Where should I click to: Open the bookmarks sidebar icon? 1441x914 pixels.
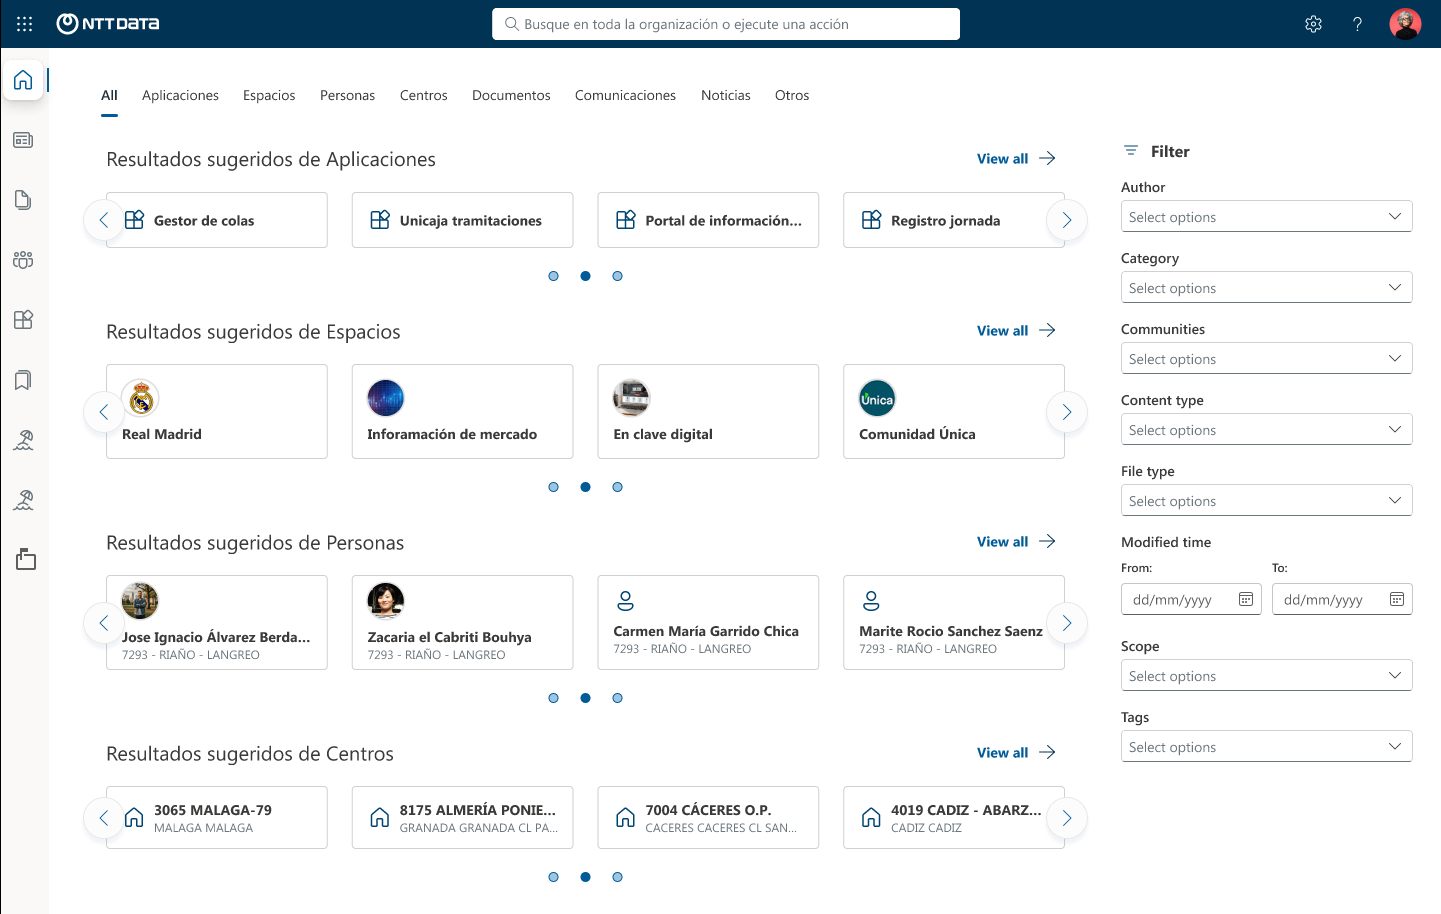pos(23,380)
